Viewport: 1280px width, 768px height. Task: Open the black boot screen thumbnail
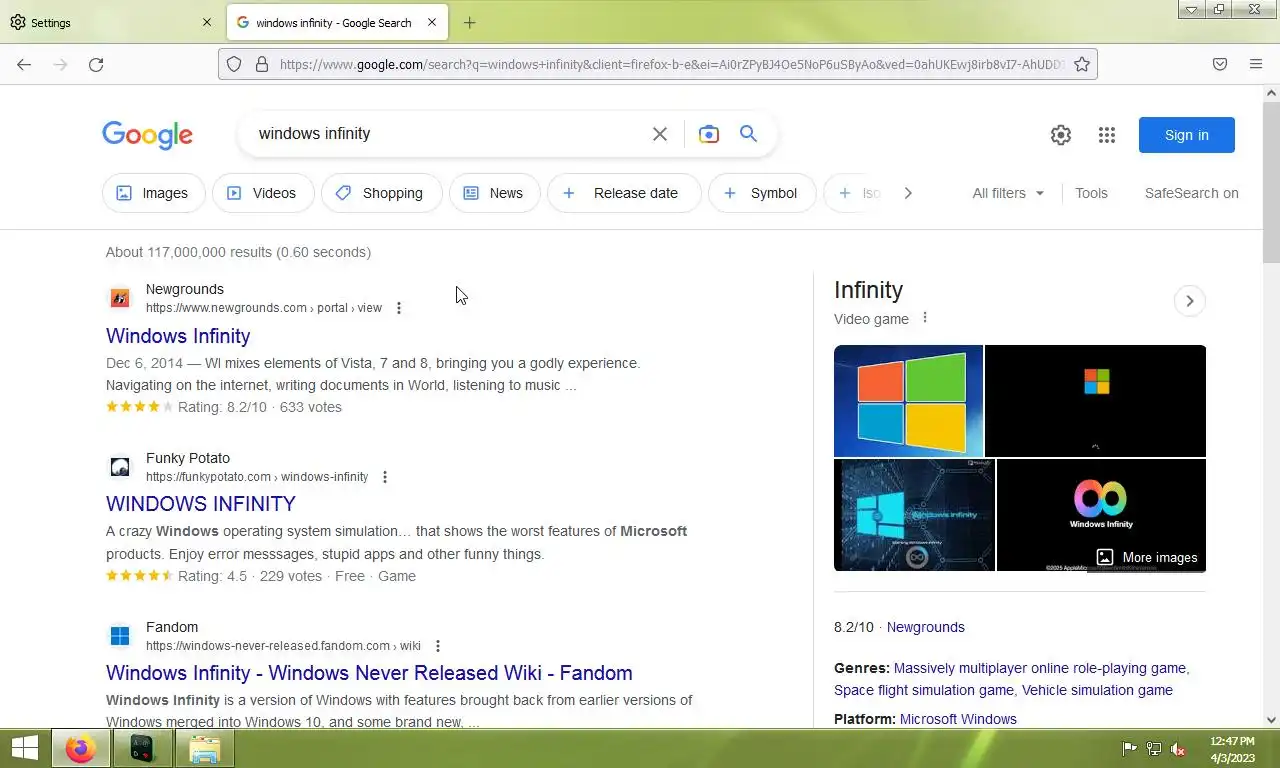(1096, 400)
